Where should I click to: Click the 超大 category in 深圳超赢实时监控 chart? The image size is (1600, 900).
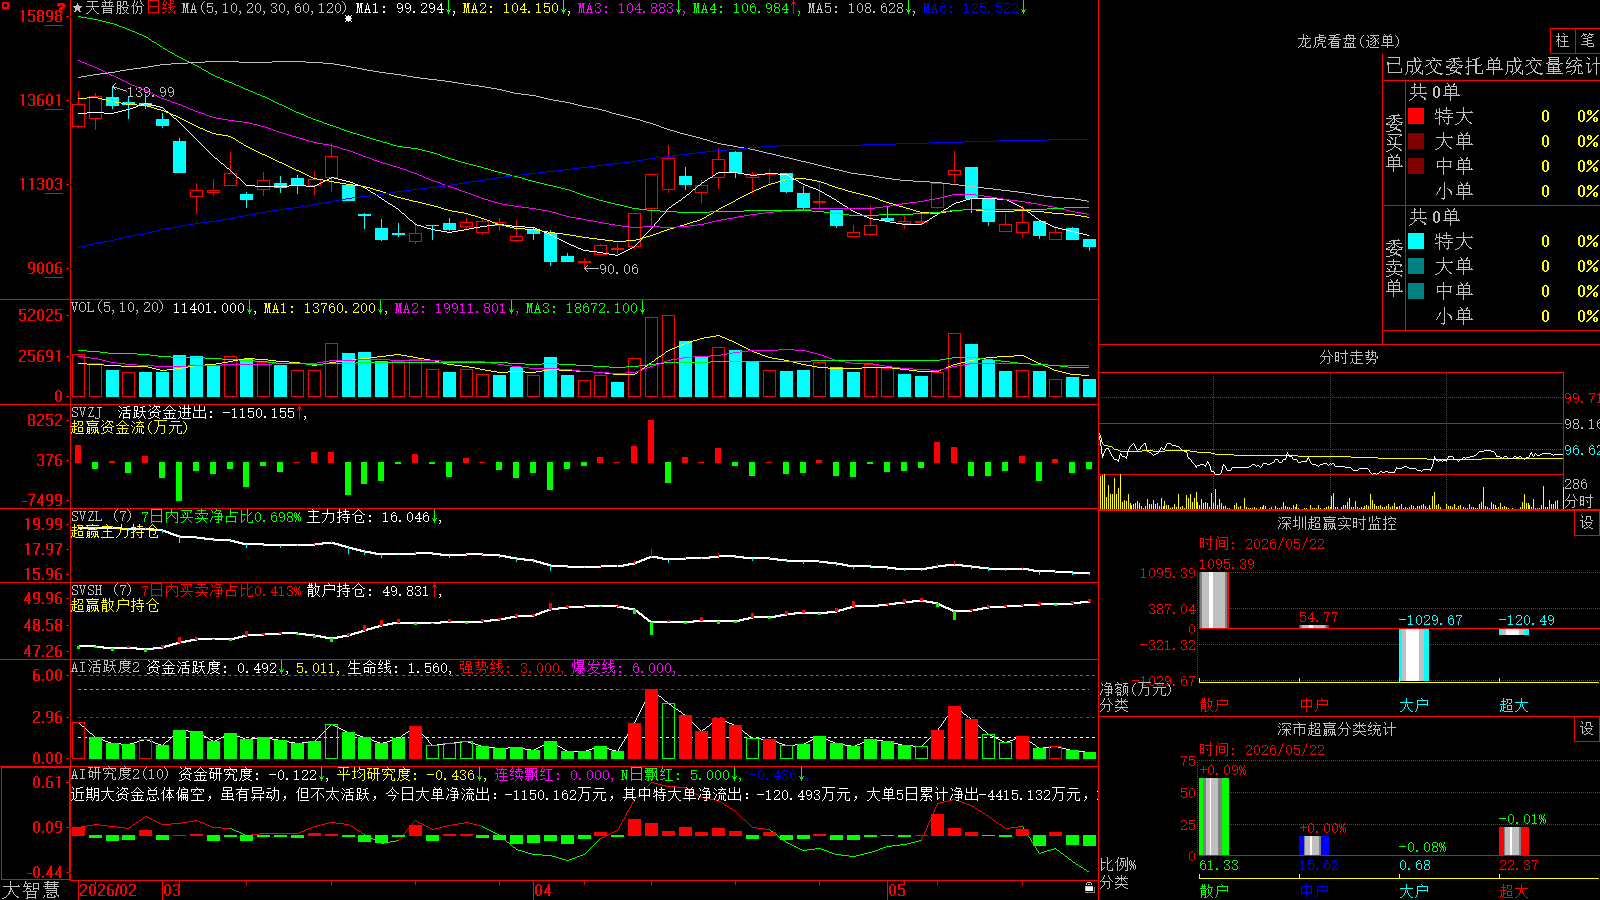[x=1513, y=705]
